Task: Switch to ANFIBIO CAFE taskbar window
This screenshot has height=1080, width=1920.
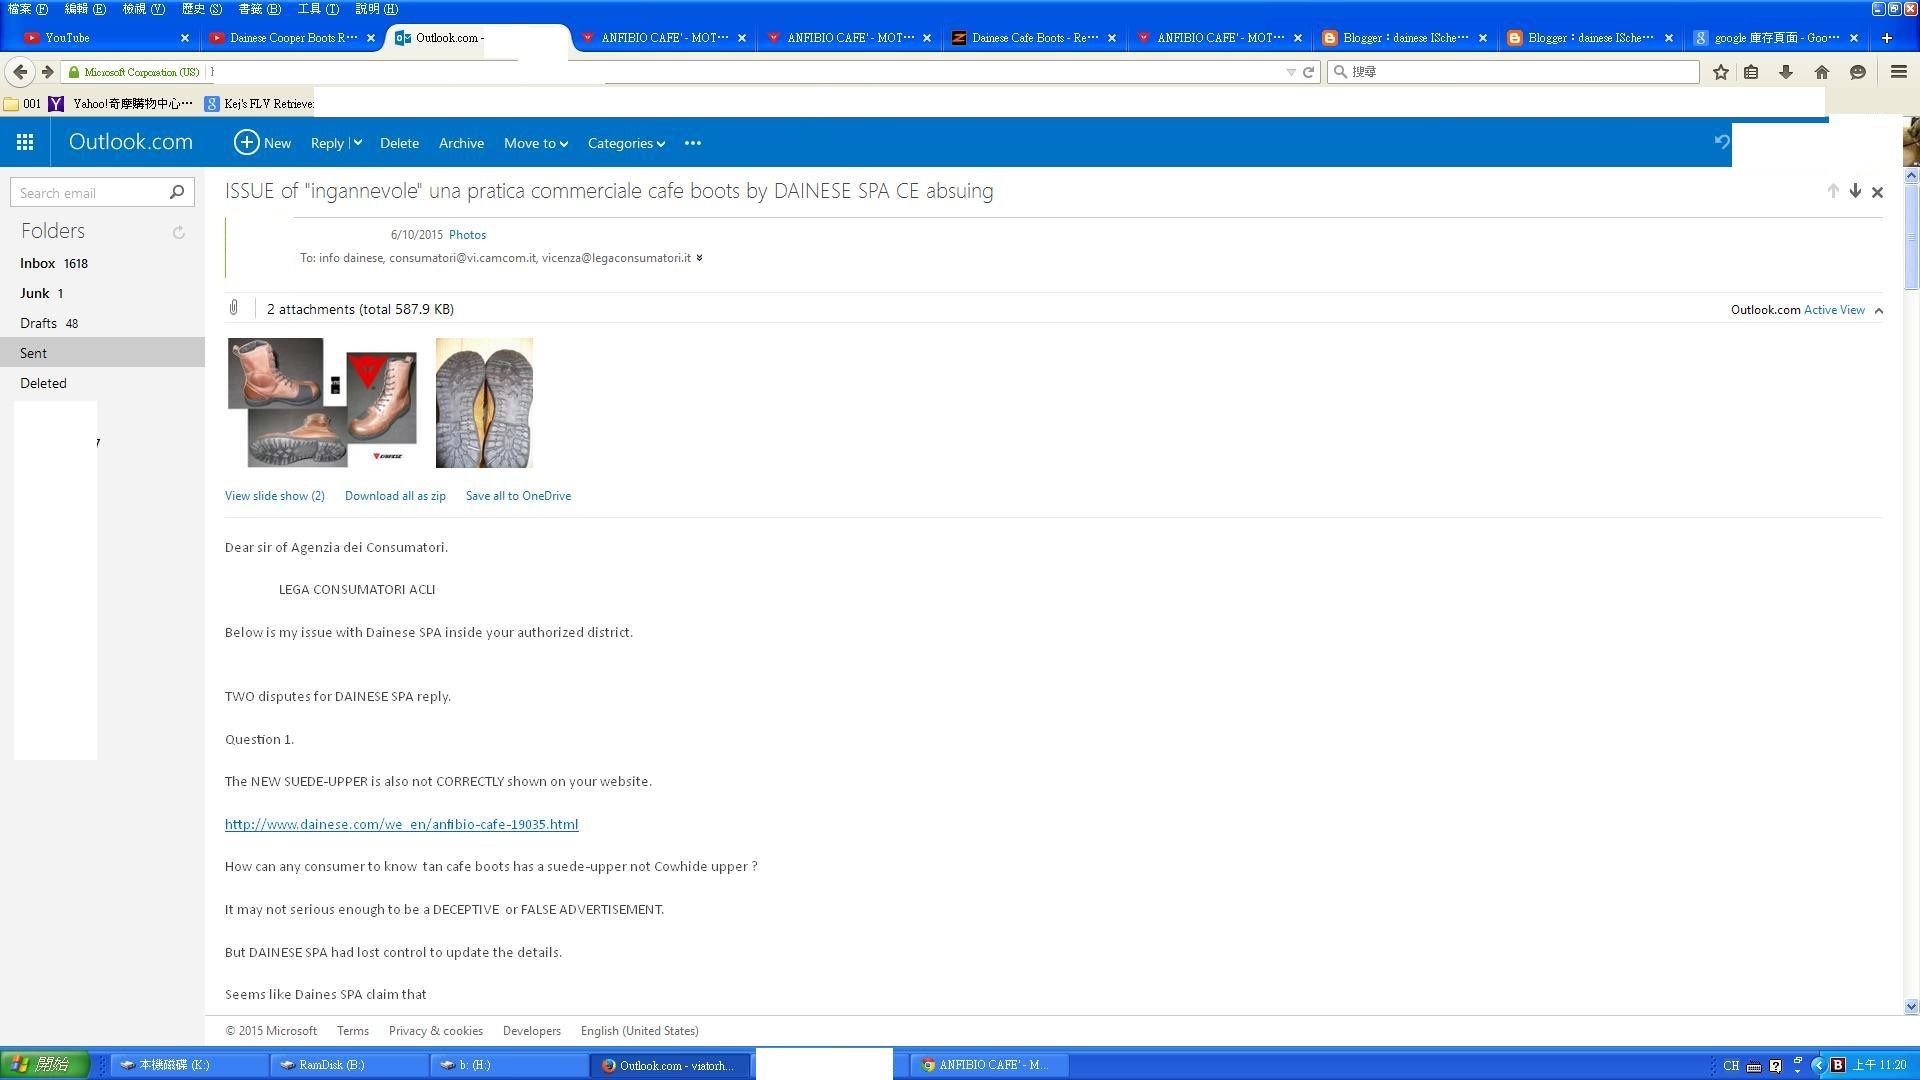Action: (990, 1065)
